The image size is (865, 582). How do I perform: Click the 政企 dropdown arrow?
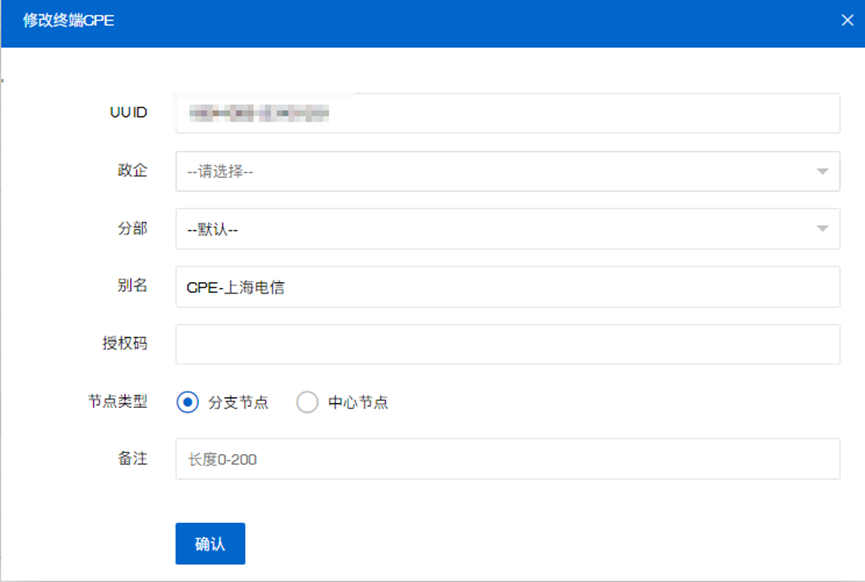[822, 172]
